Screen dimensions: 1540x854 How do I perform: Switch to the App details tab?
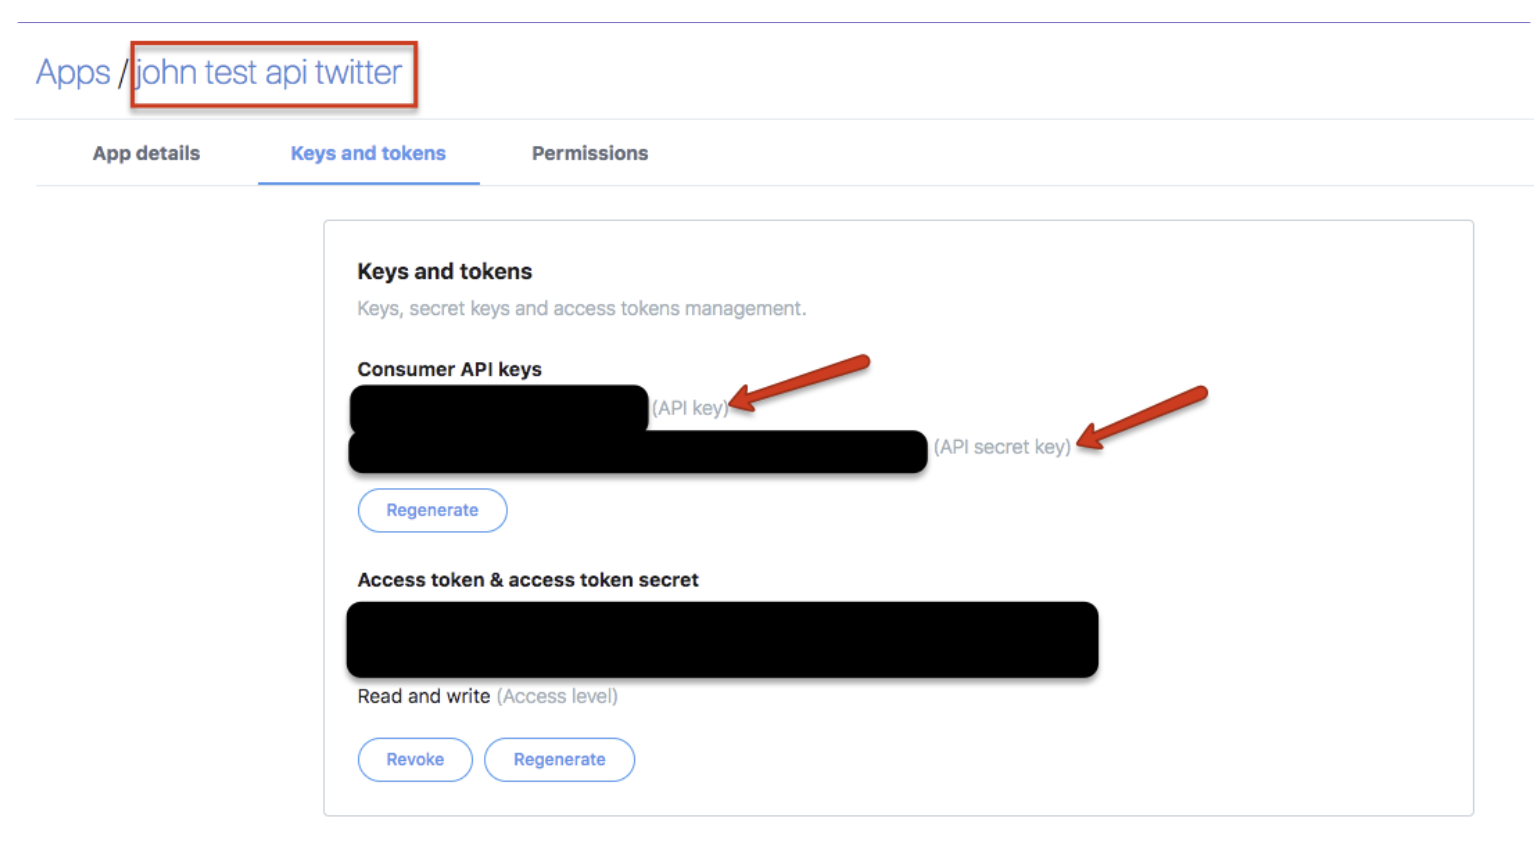[x=146, y=154]
